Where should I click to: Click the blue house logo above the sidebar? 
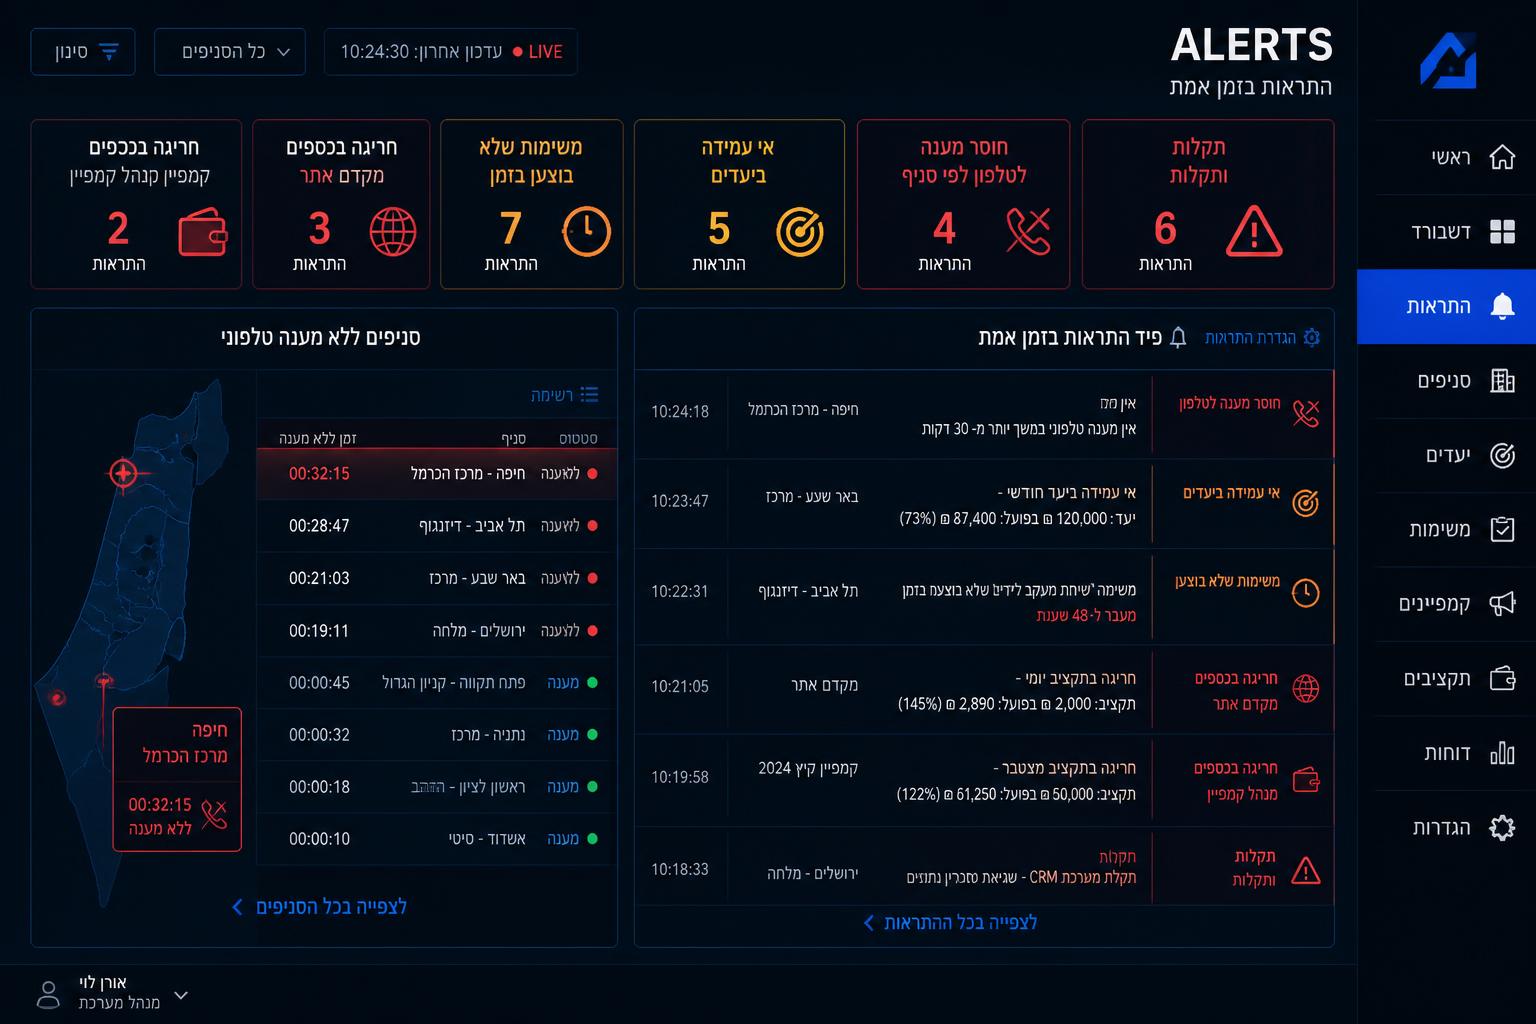pos(1448,60)
